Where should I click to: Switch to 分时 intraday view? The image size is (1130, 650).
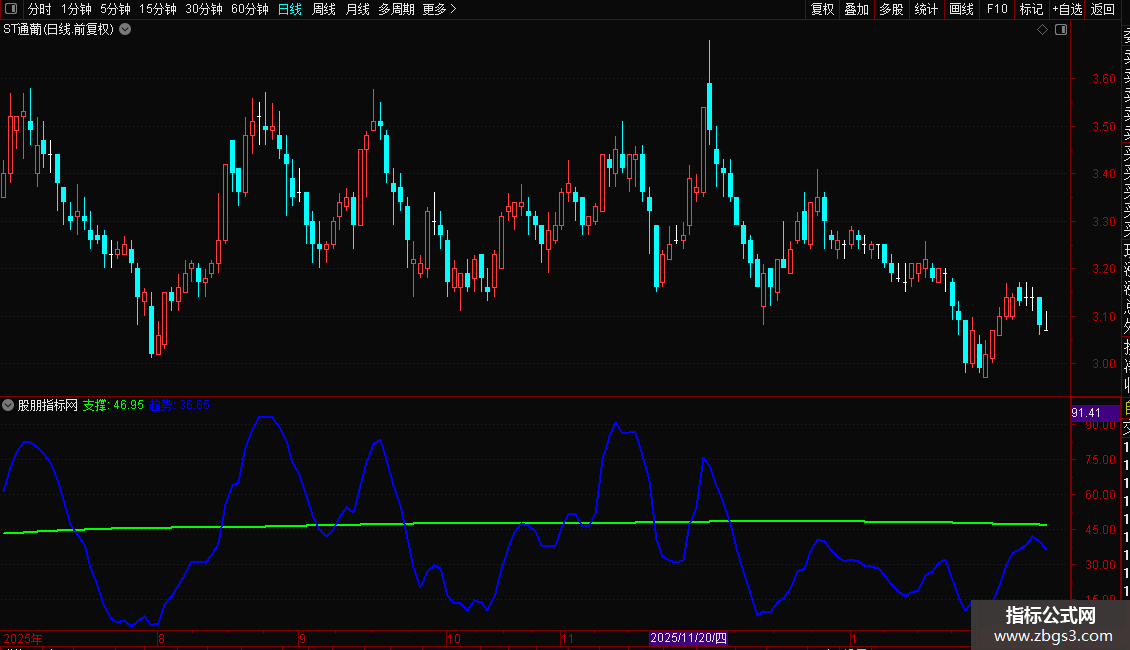40,9
